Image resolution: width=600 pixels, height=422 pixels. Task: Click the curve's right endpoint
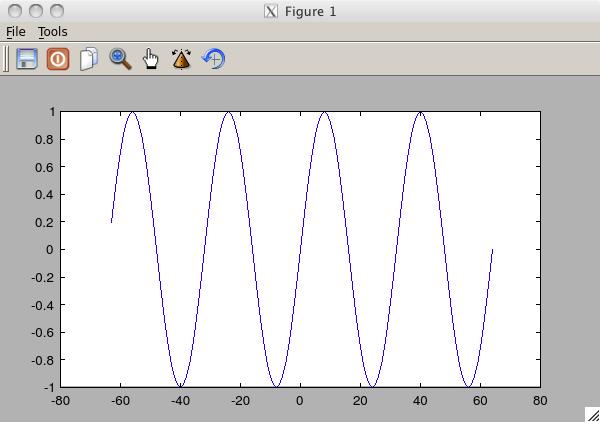[492, 250]
